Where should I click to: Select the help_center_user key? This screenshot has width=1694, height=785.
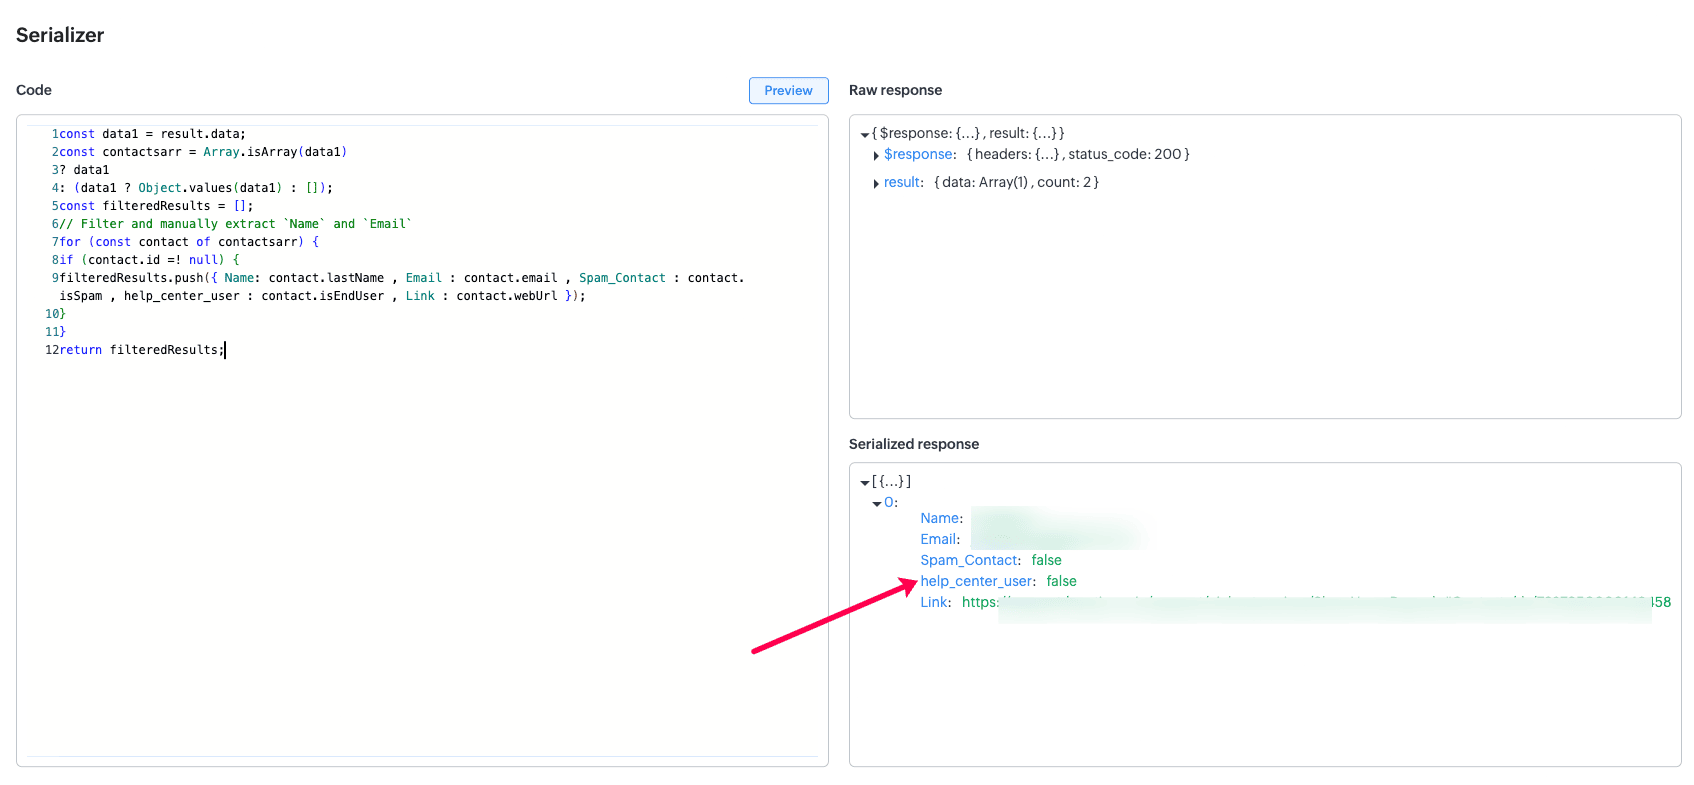click(977, 581)
